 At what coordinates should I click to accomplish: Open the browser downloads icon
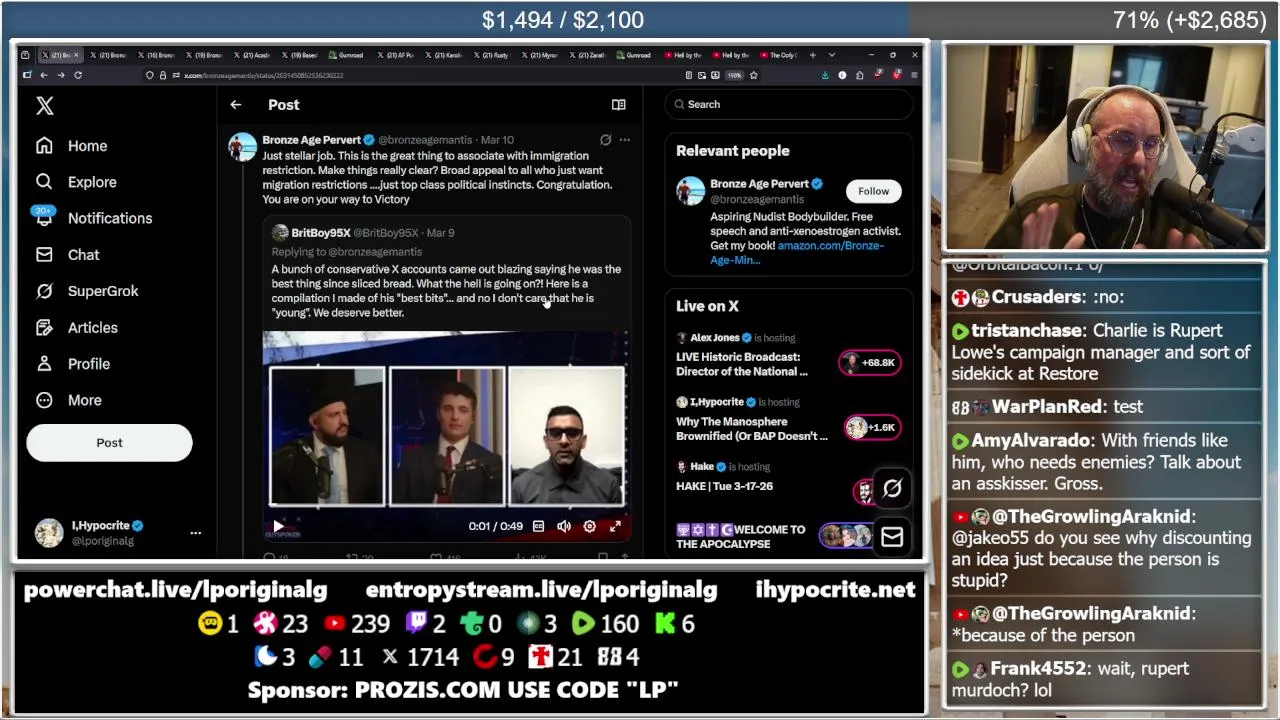click(x=825, y=75)
